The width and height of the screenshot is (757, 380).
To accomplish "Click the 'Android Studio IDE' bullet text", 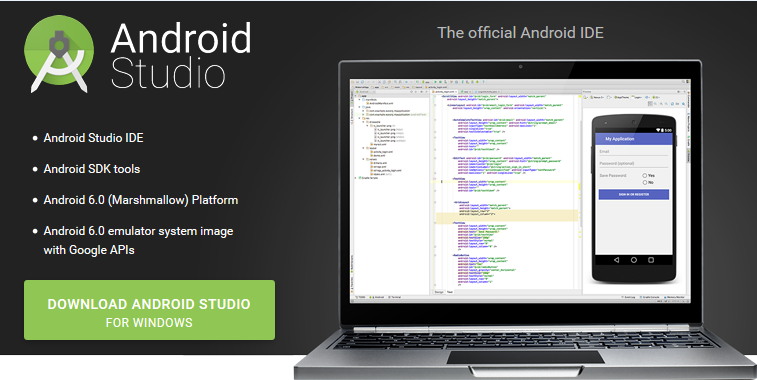I will pos(94,138).
